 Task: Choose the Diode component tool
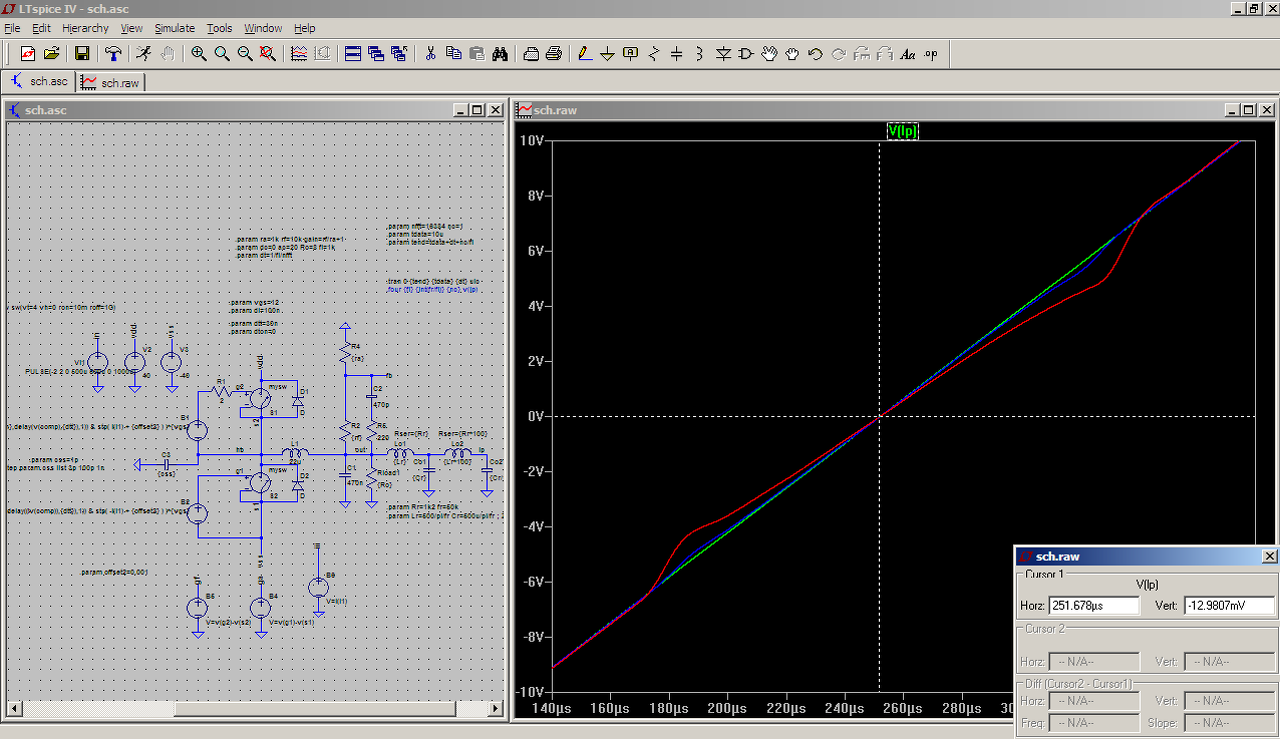coord(723,54)
